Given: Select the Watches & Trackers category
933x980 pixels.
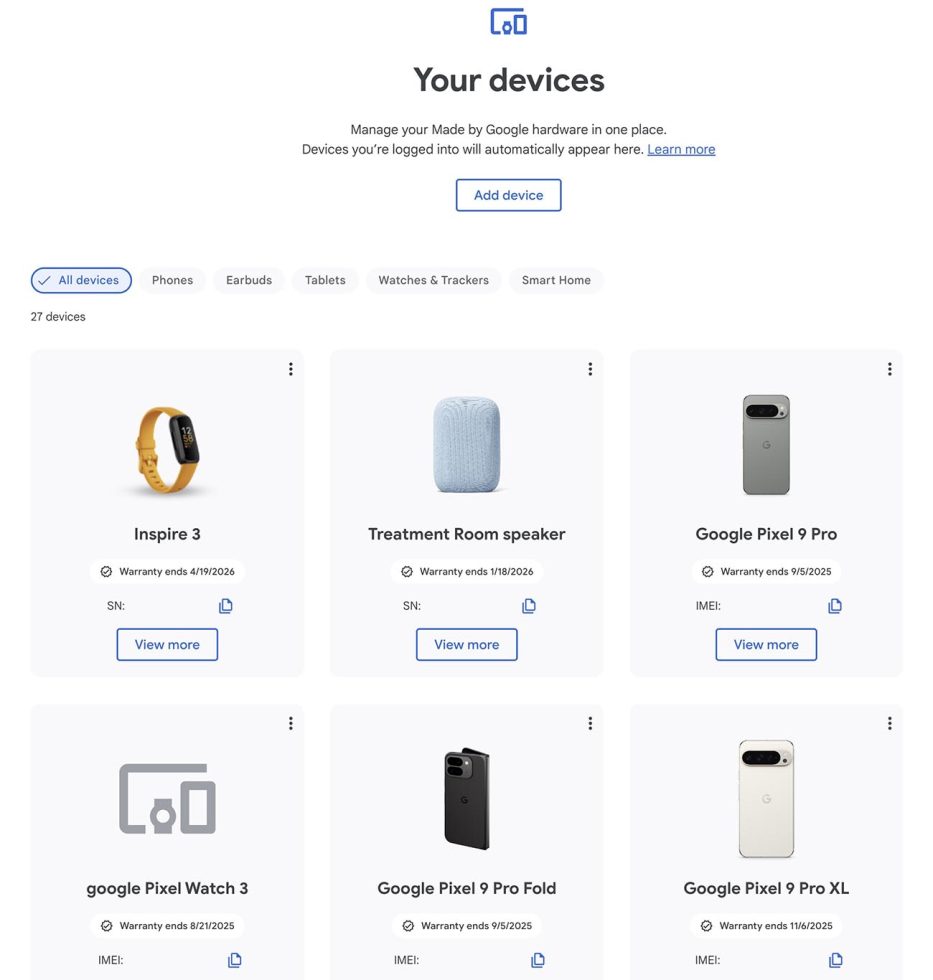Looking at the screenshot, I should pyautogui.click(x=433, y=280).
